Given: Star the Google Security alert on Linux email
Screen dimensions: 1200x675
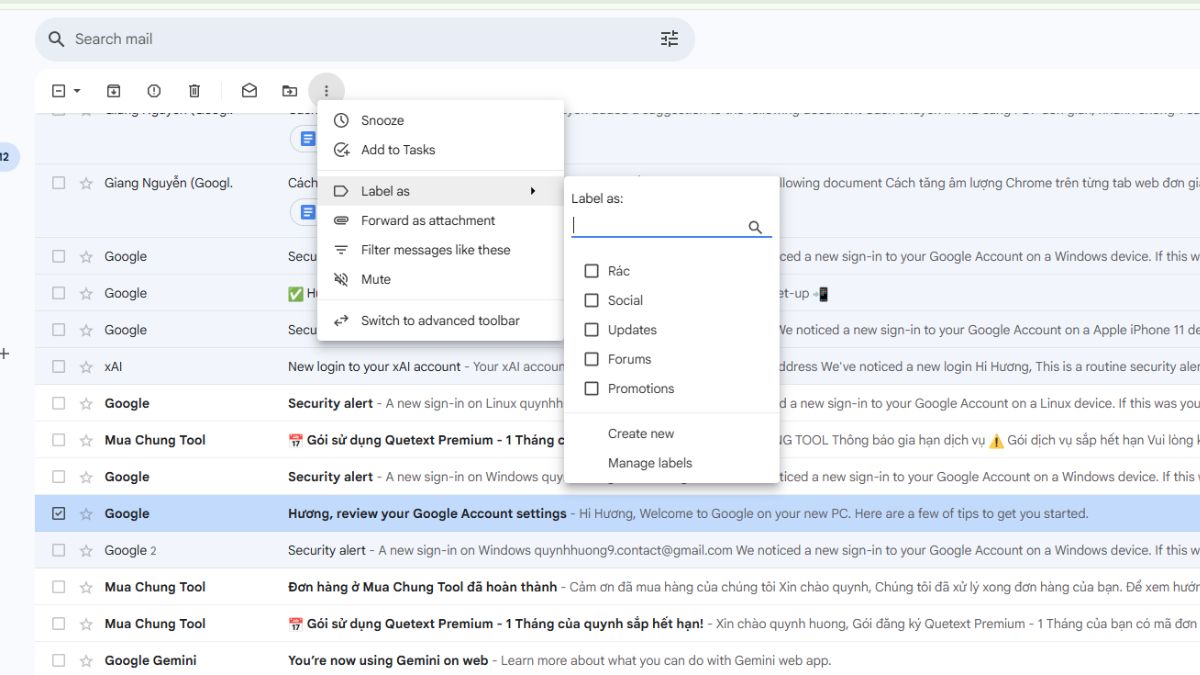Looking at the screenshot, I should tap(86, 404).
